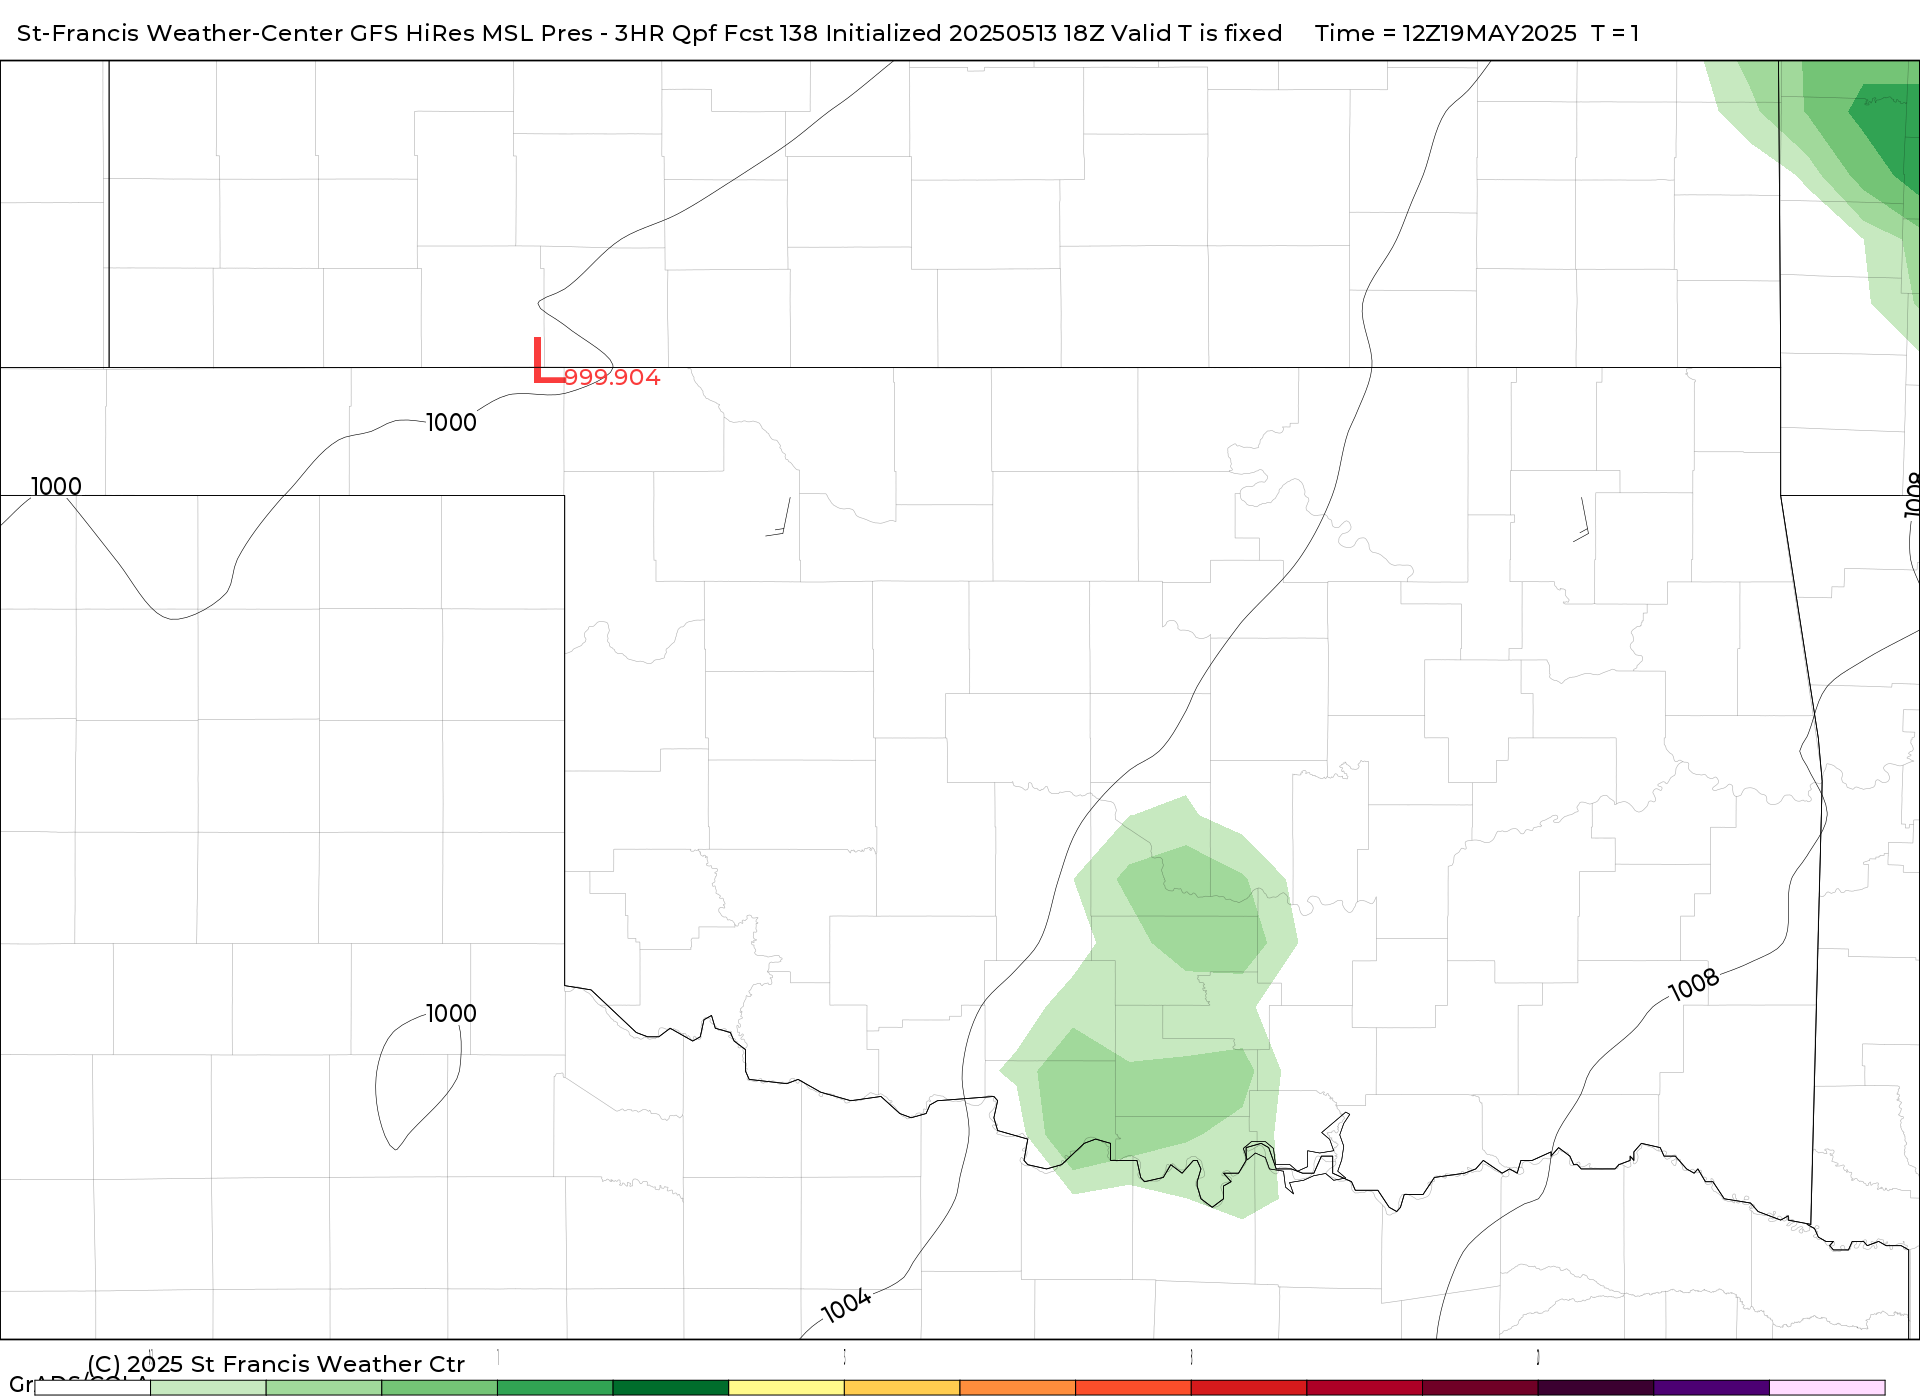The image size is (1920, 1400).
Task: Pick the palest green legend swatch
Action: (x=208, y=1388)
